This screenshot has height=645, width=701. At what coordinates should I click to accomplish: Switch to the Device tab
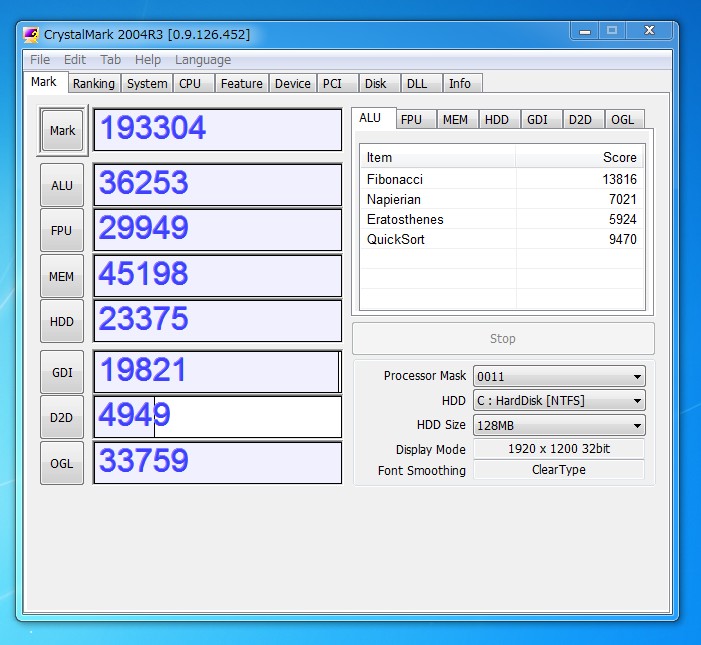[x=292, y=84]
